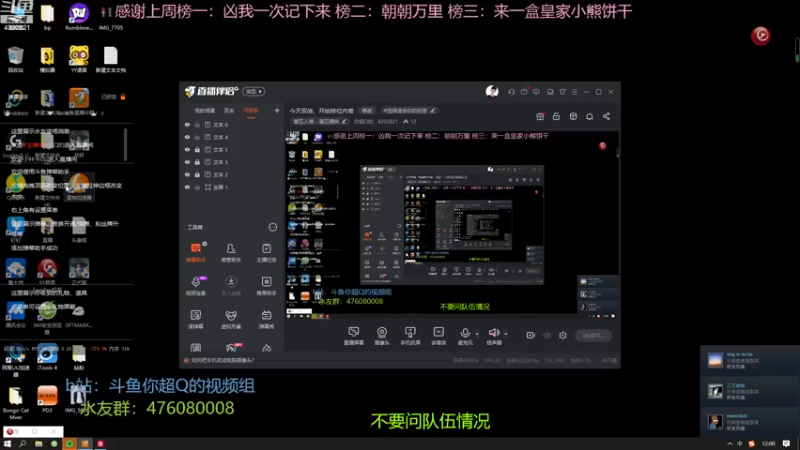Screen dimensions: 800x450
Task: Click the start streaming button
Action: (x=594, y=335)
